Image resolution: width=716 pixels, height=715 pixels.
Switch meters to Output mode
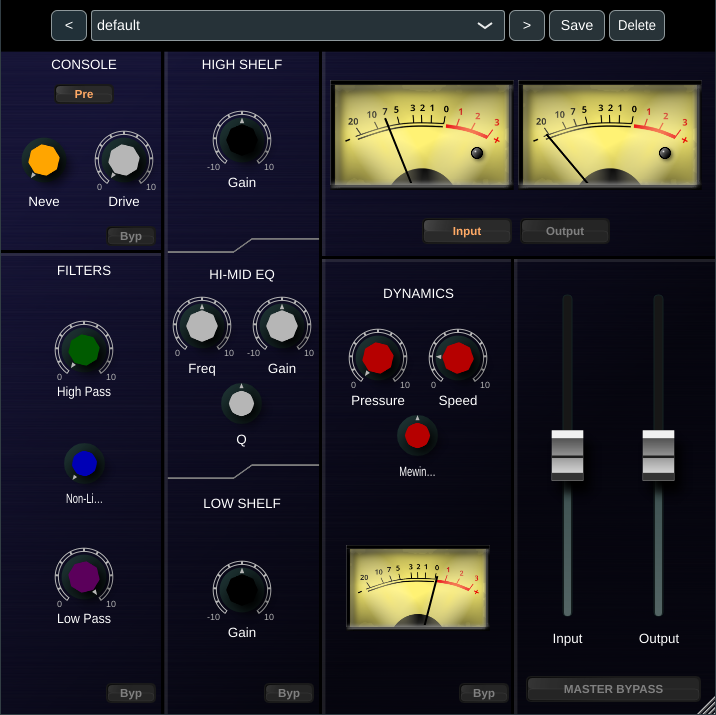[x=565, y=231]
